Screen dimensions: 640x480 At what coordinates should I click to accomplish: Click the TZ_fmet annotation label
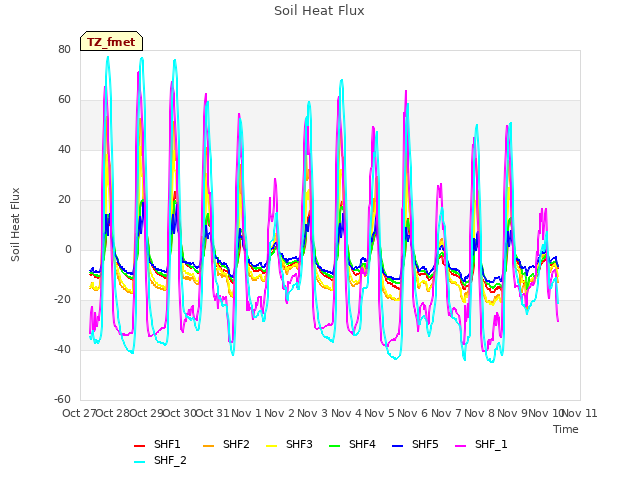111,42
